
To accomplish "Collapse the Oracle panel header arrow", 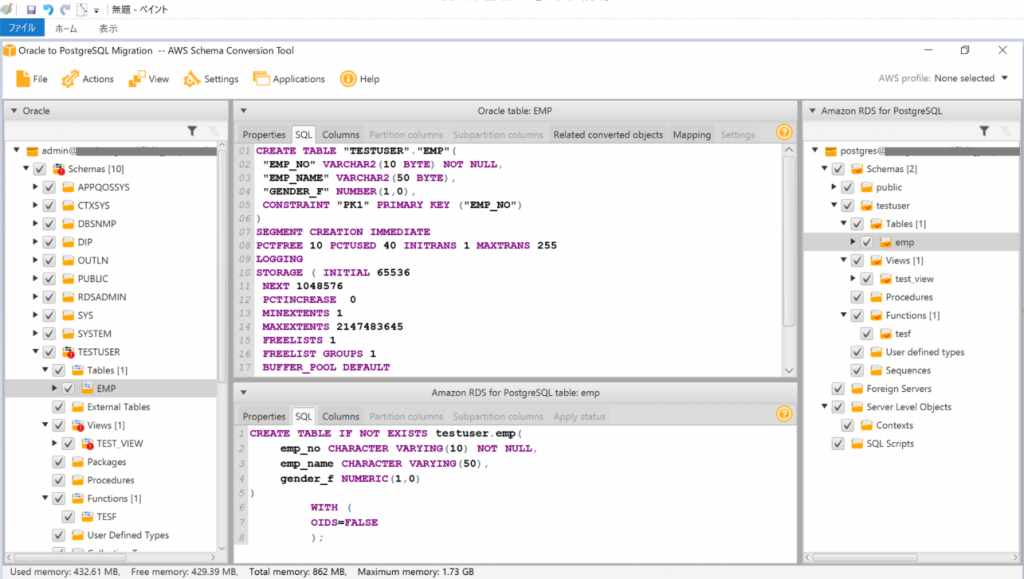I will 14,111.
